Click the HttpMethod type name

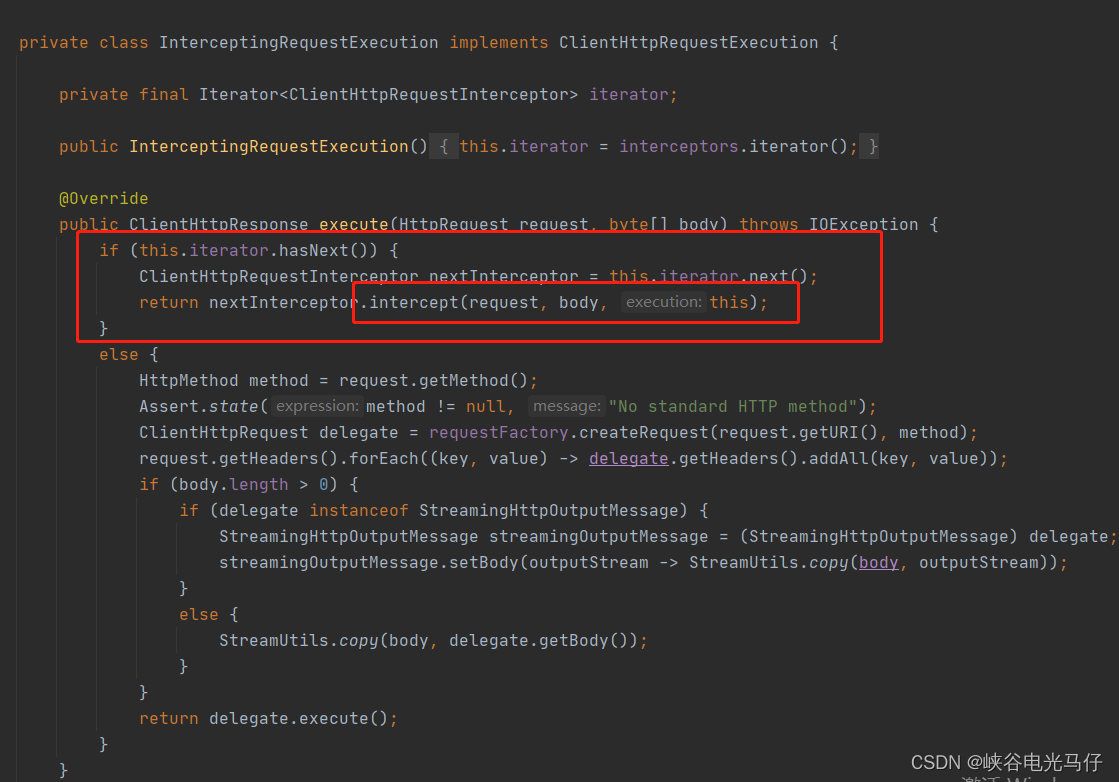coord(189,380)
